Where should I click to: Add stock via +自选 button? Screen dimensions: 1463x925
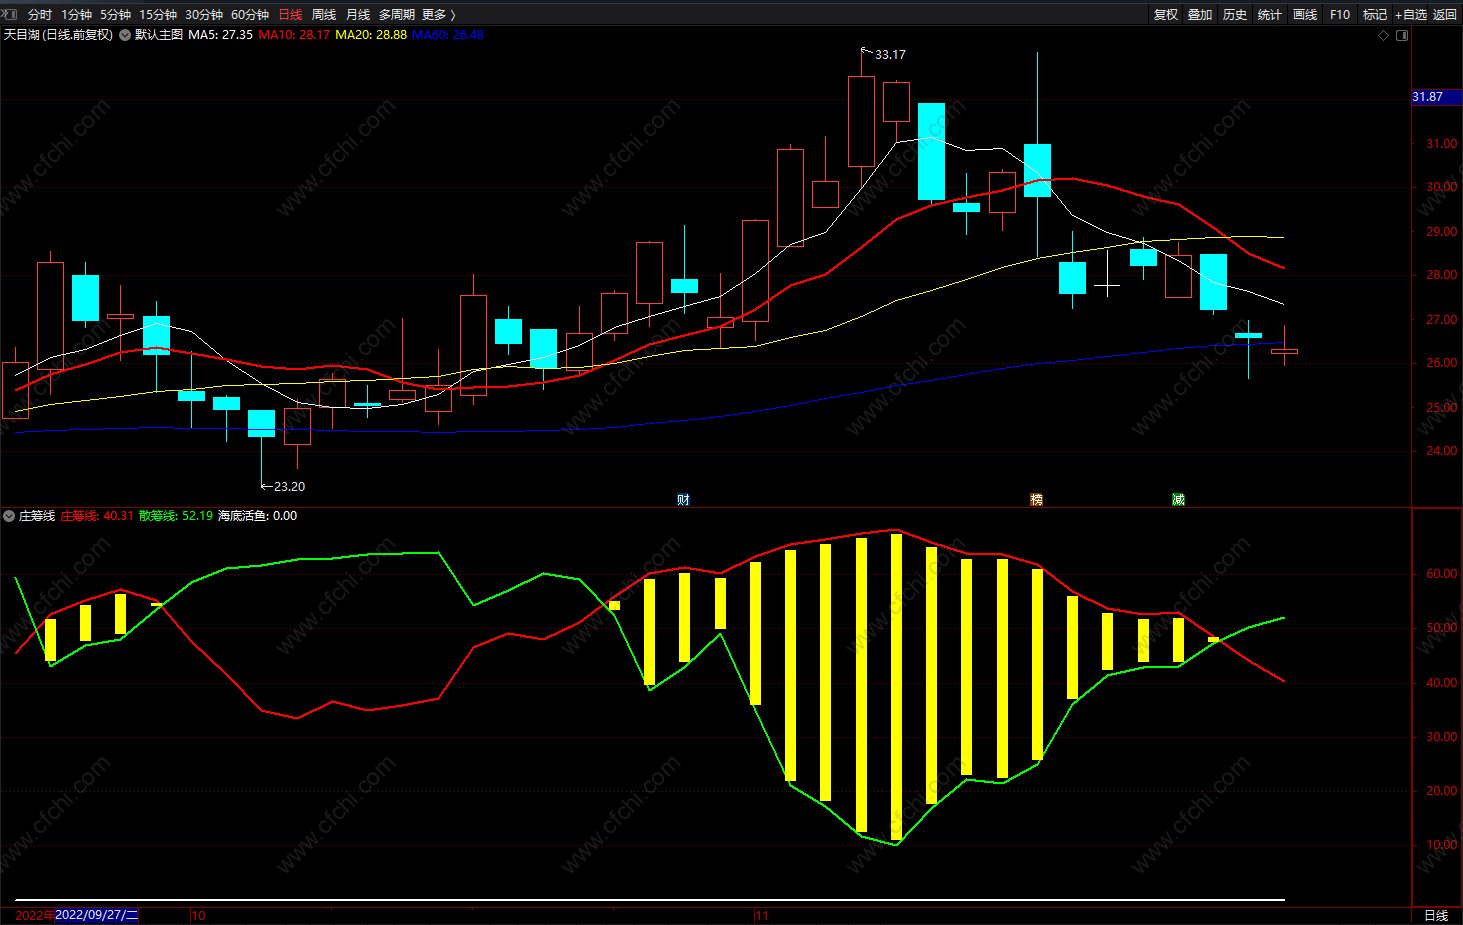click(x=1411, y=15)
